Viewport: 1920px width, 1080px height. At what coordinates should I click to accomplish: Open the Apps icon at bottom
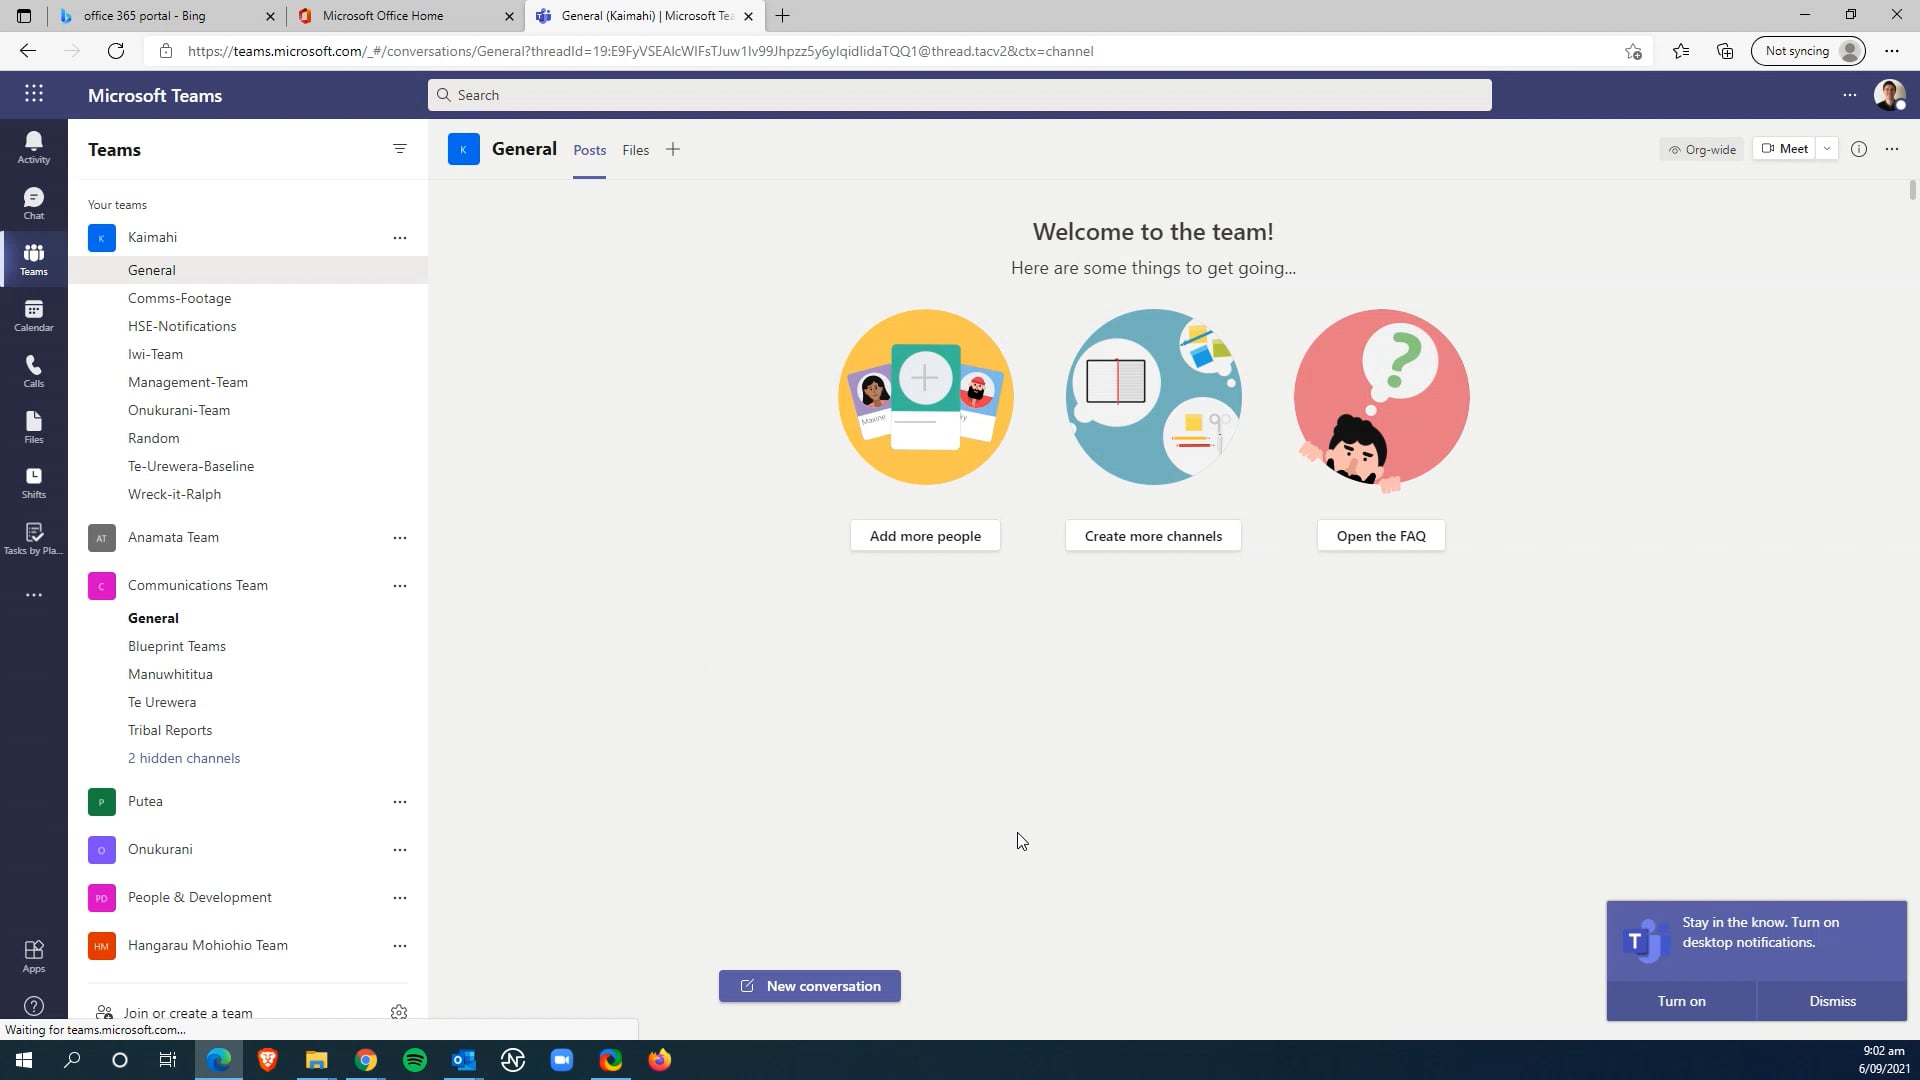click(33, 955)
